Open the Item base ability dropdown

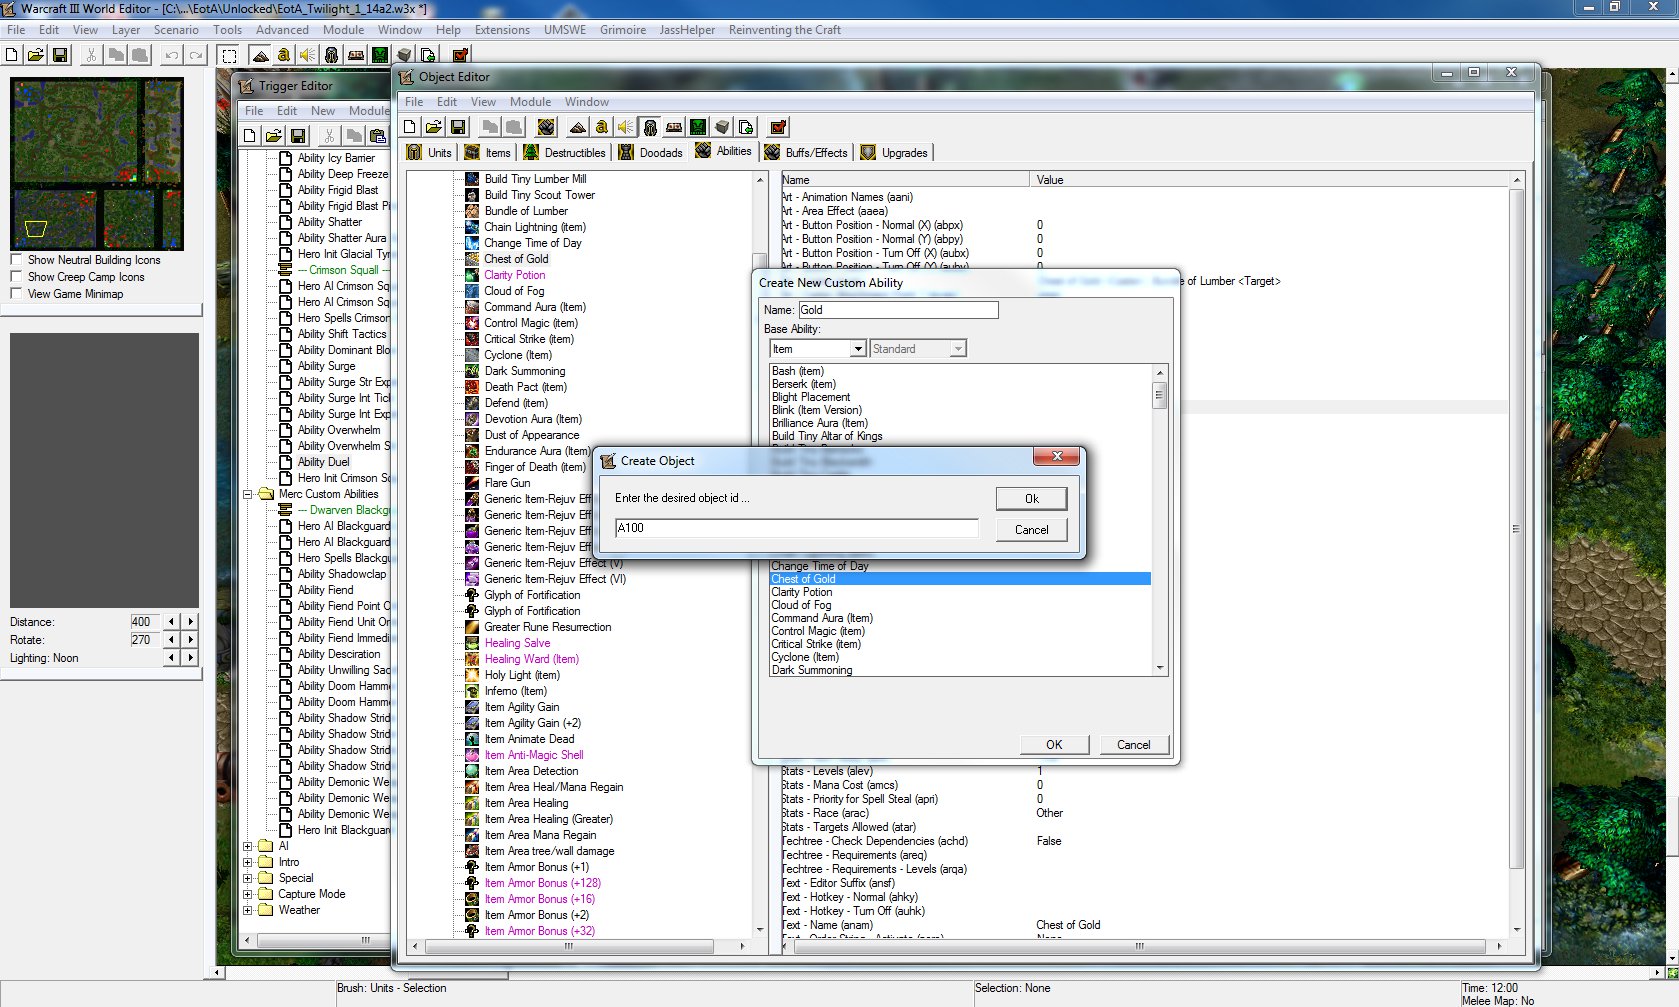[857, 349]
